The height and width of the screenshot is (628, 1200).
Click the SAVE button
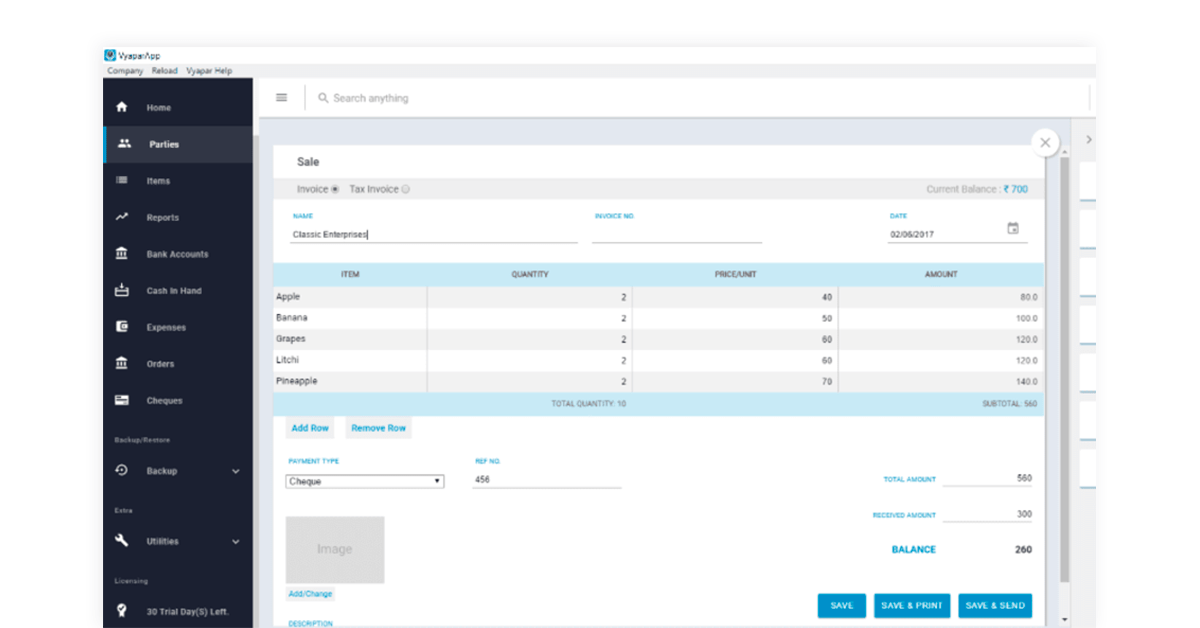coord(842,605)
